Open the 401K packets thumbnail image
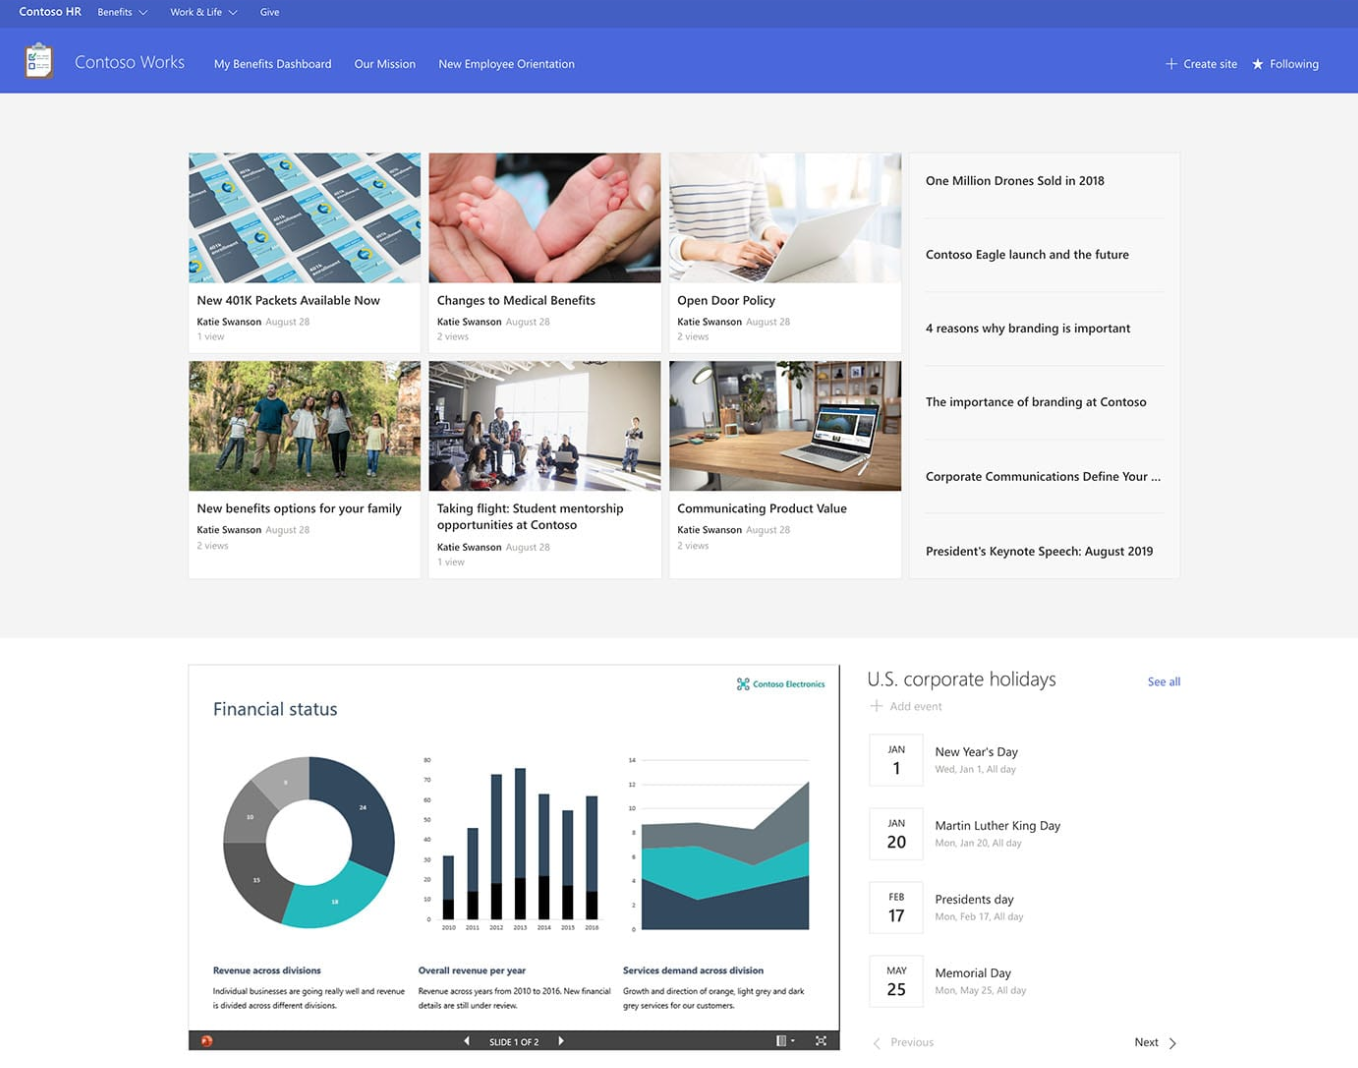Viewport: 1358px width, 1068px height. pos(304,218)
